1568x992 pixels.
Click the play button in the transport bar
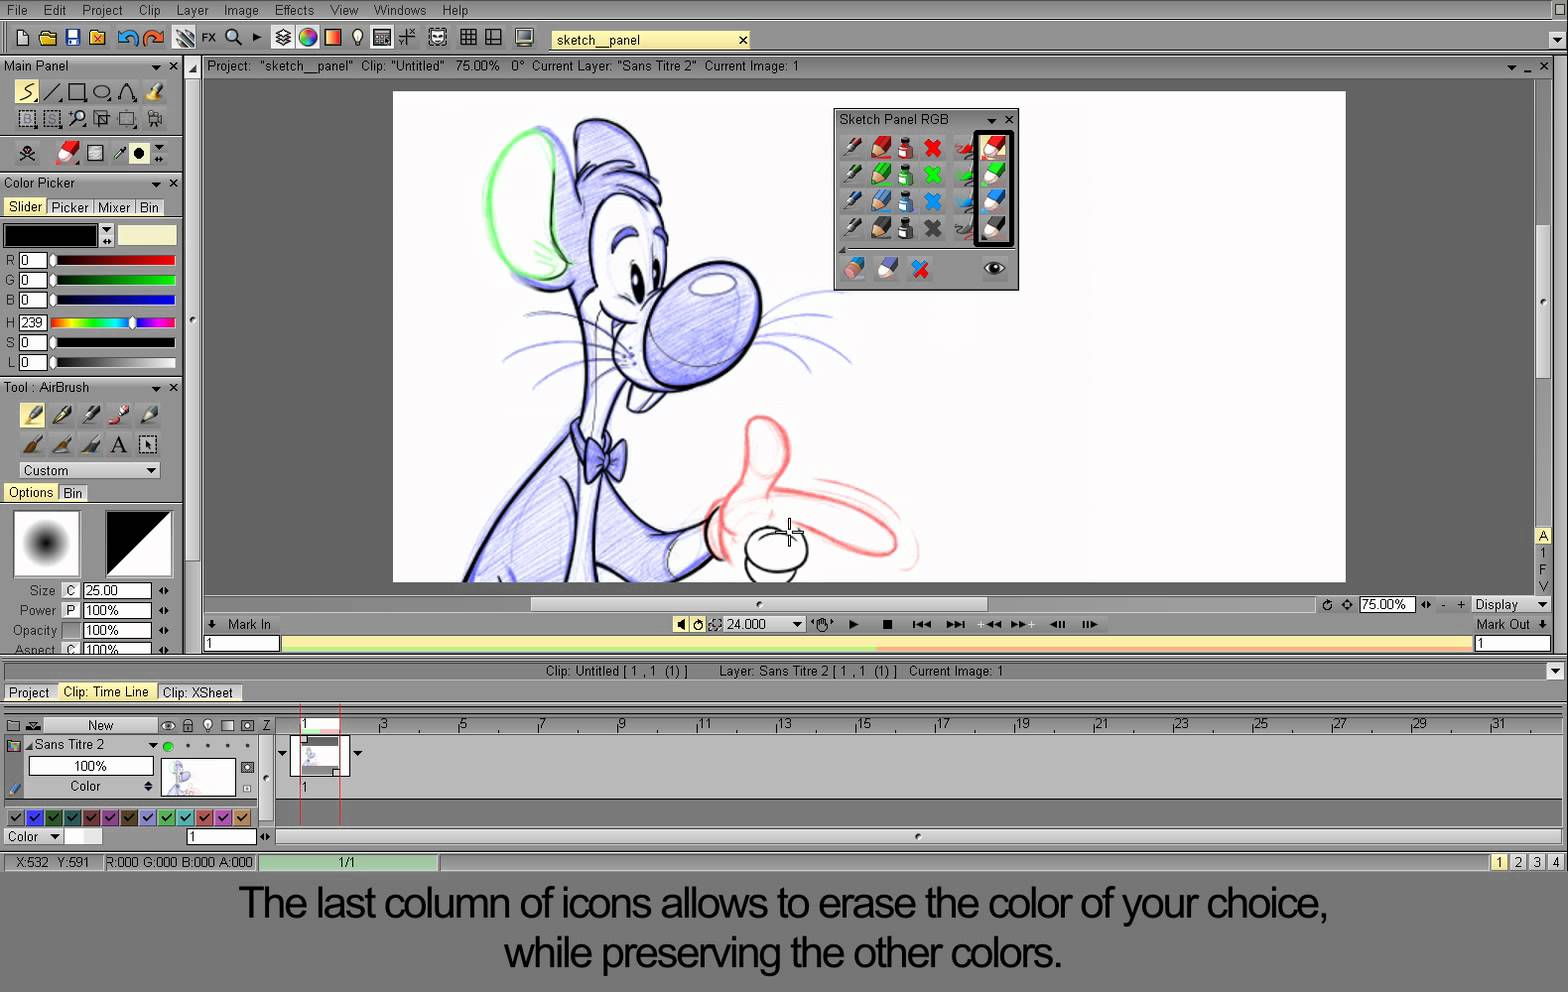pyautogui.click(x=854, y=624)
